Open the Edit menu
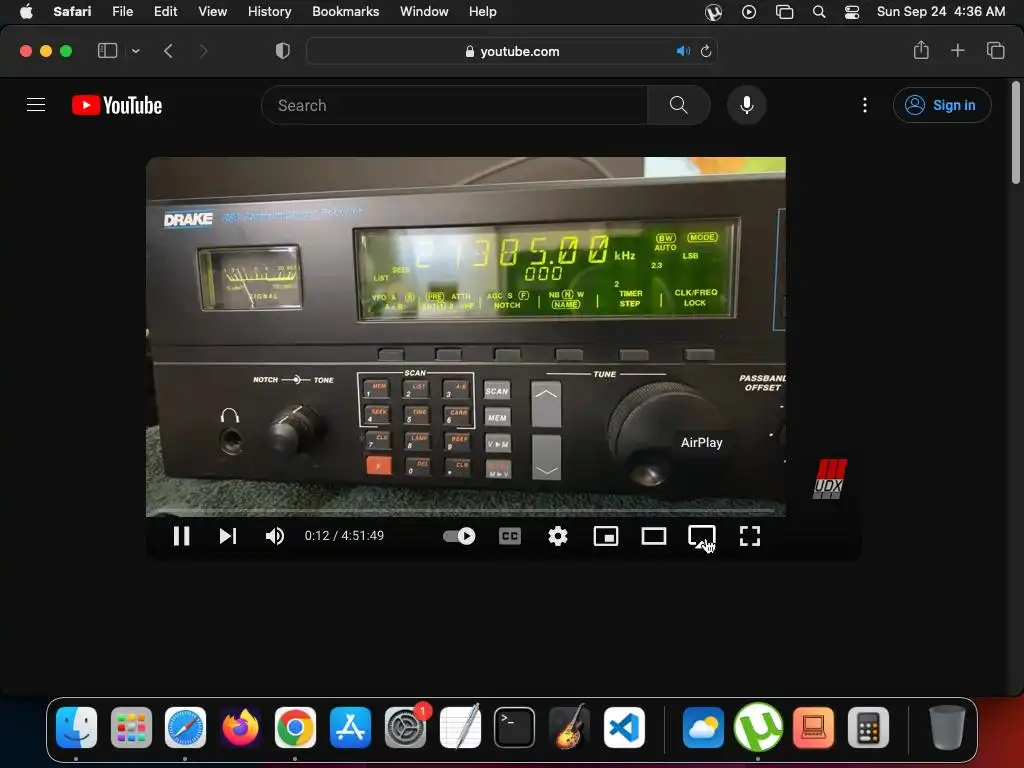This screenshot has height=768, width=1024. 165,11
